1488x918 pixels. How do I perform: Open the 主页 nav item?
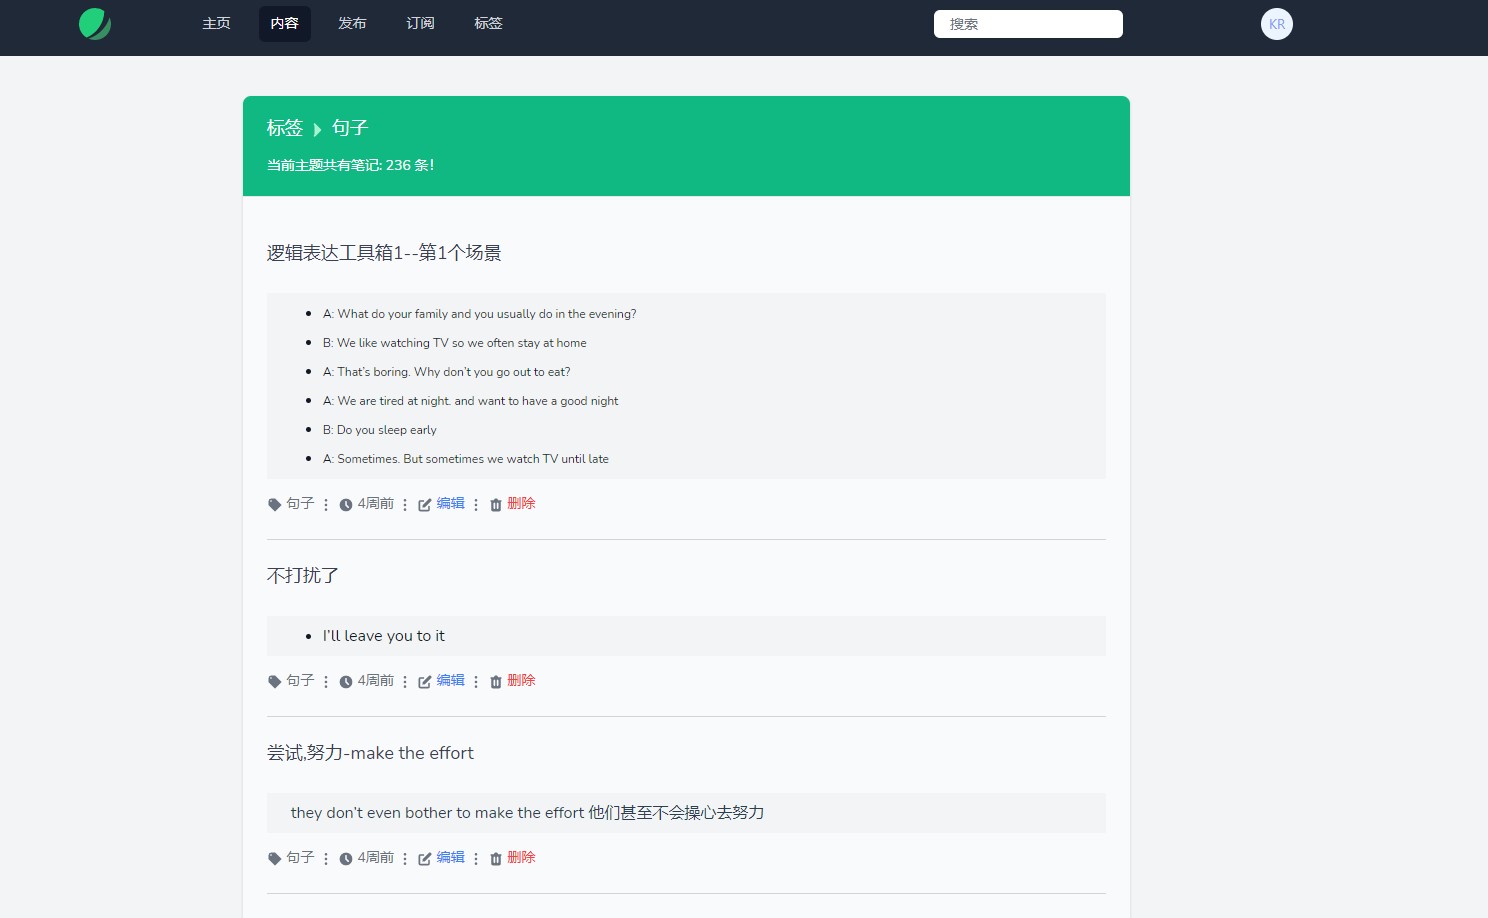click(216, 24)
